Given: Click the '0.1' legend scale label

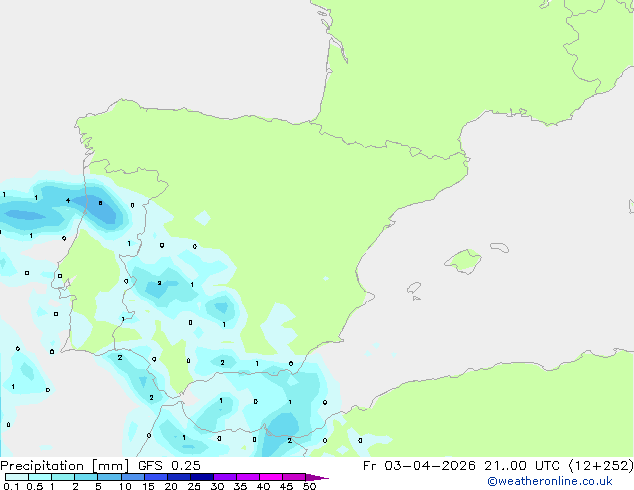Looking at the screenshot, I should (11, 486).
